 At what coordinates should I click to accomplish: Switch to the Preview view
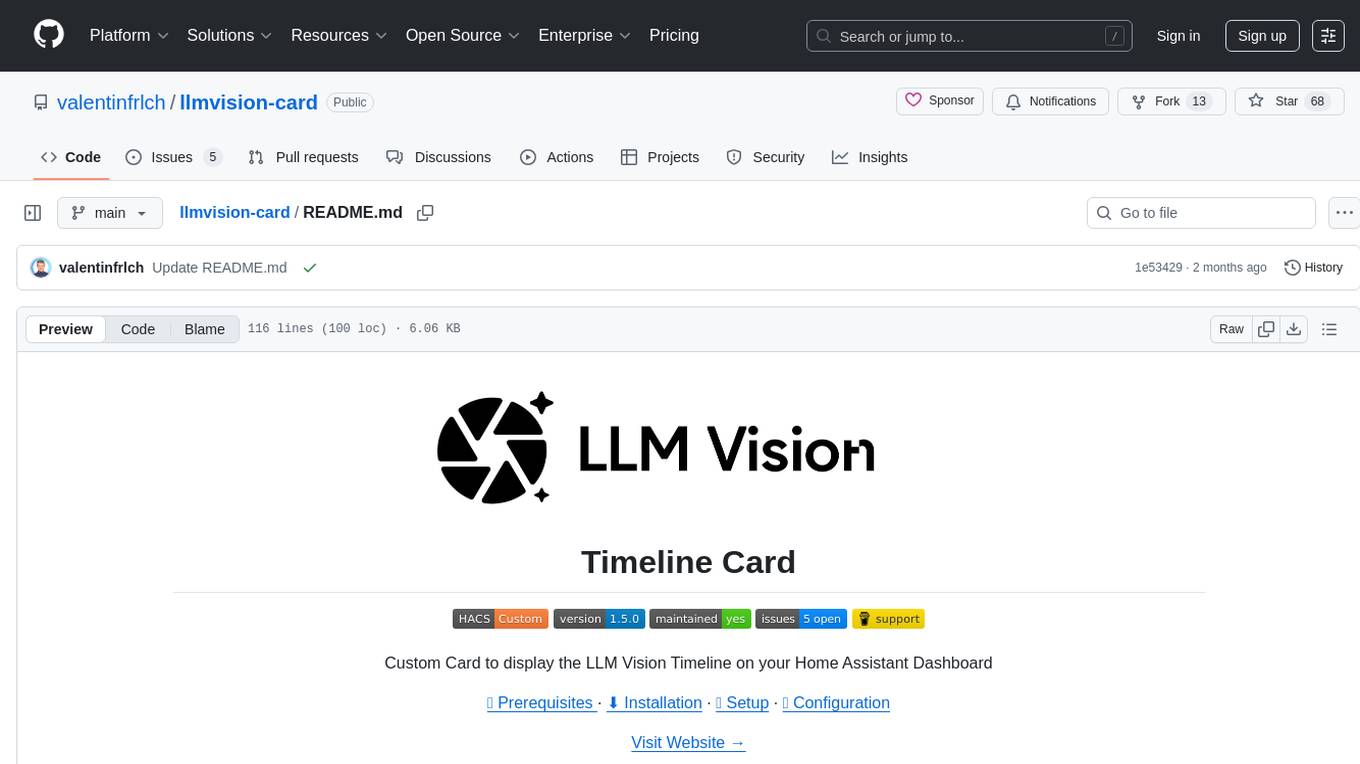point(66,329)
